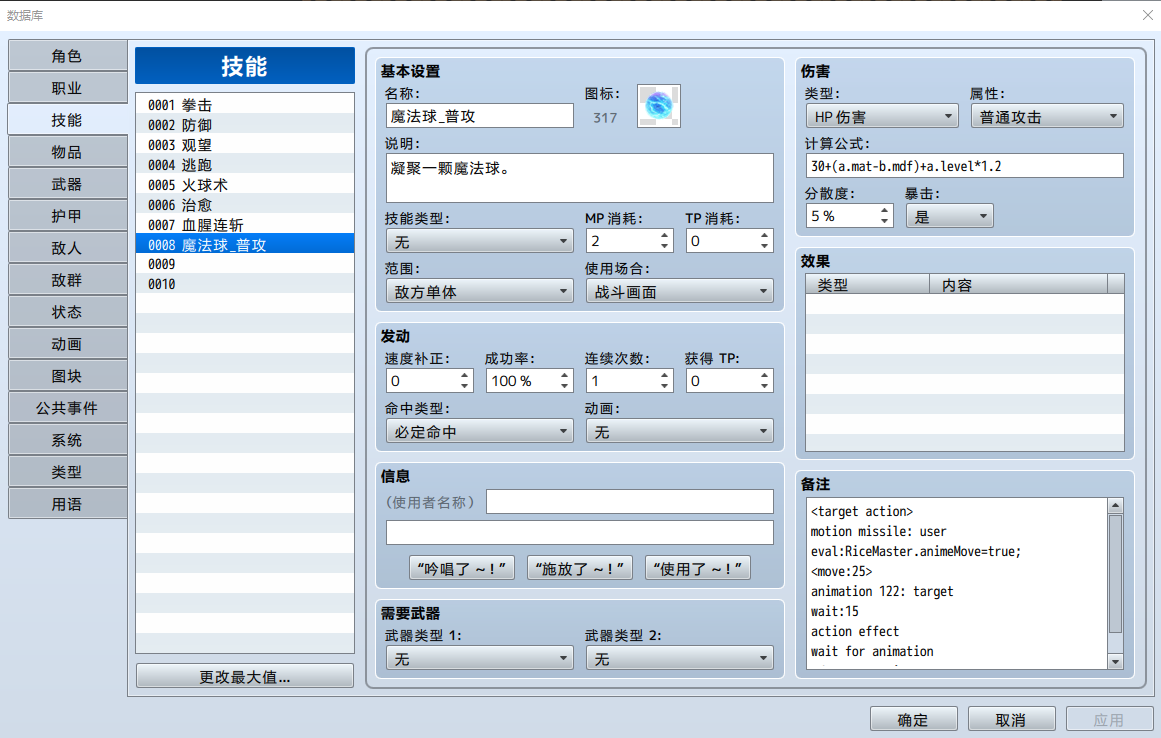Open the 技能类型 dropdown

click(480, 241)
